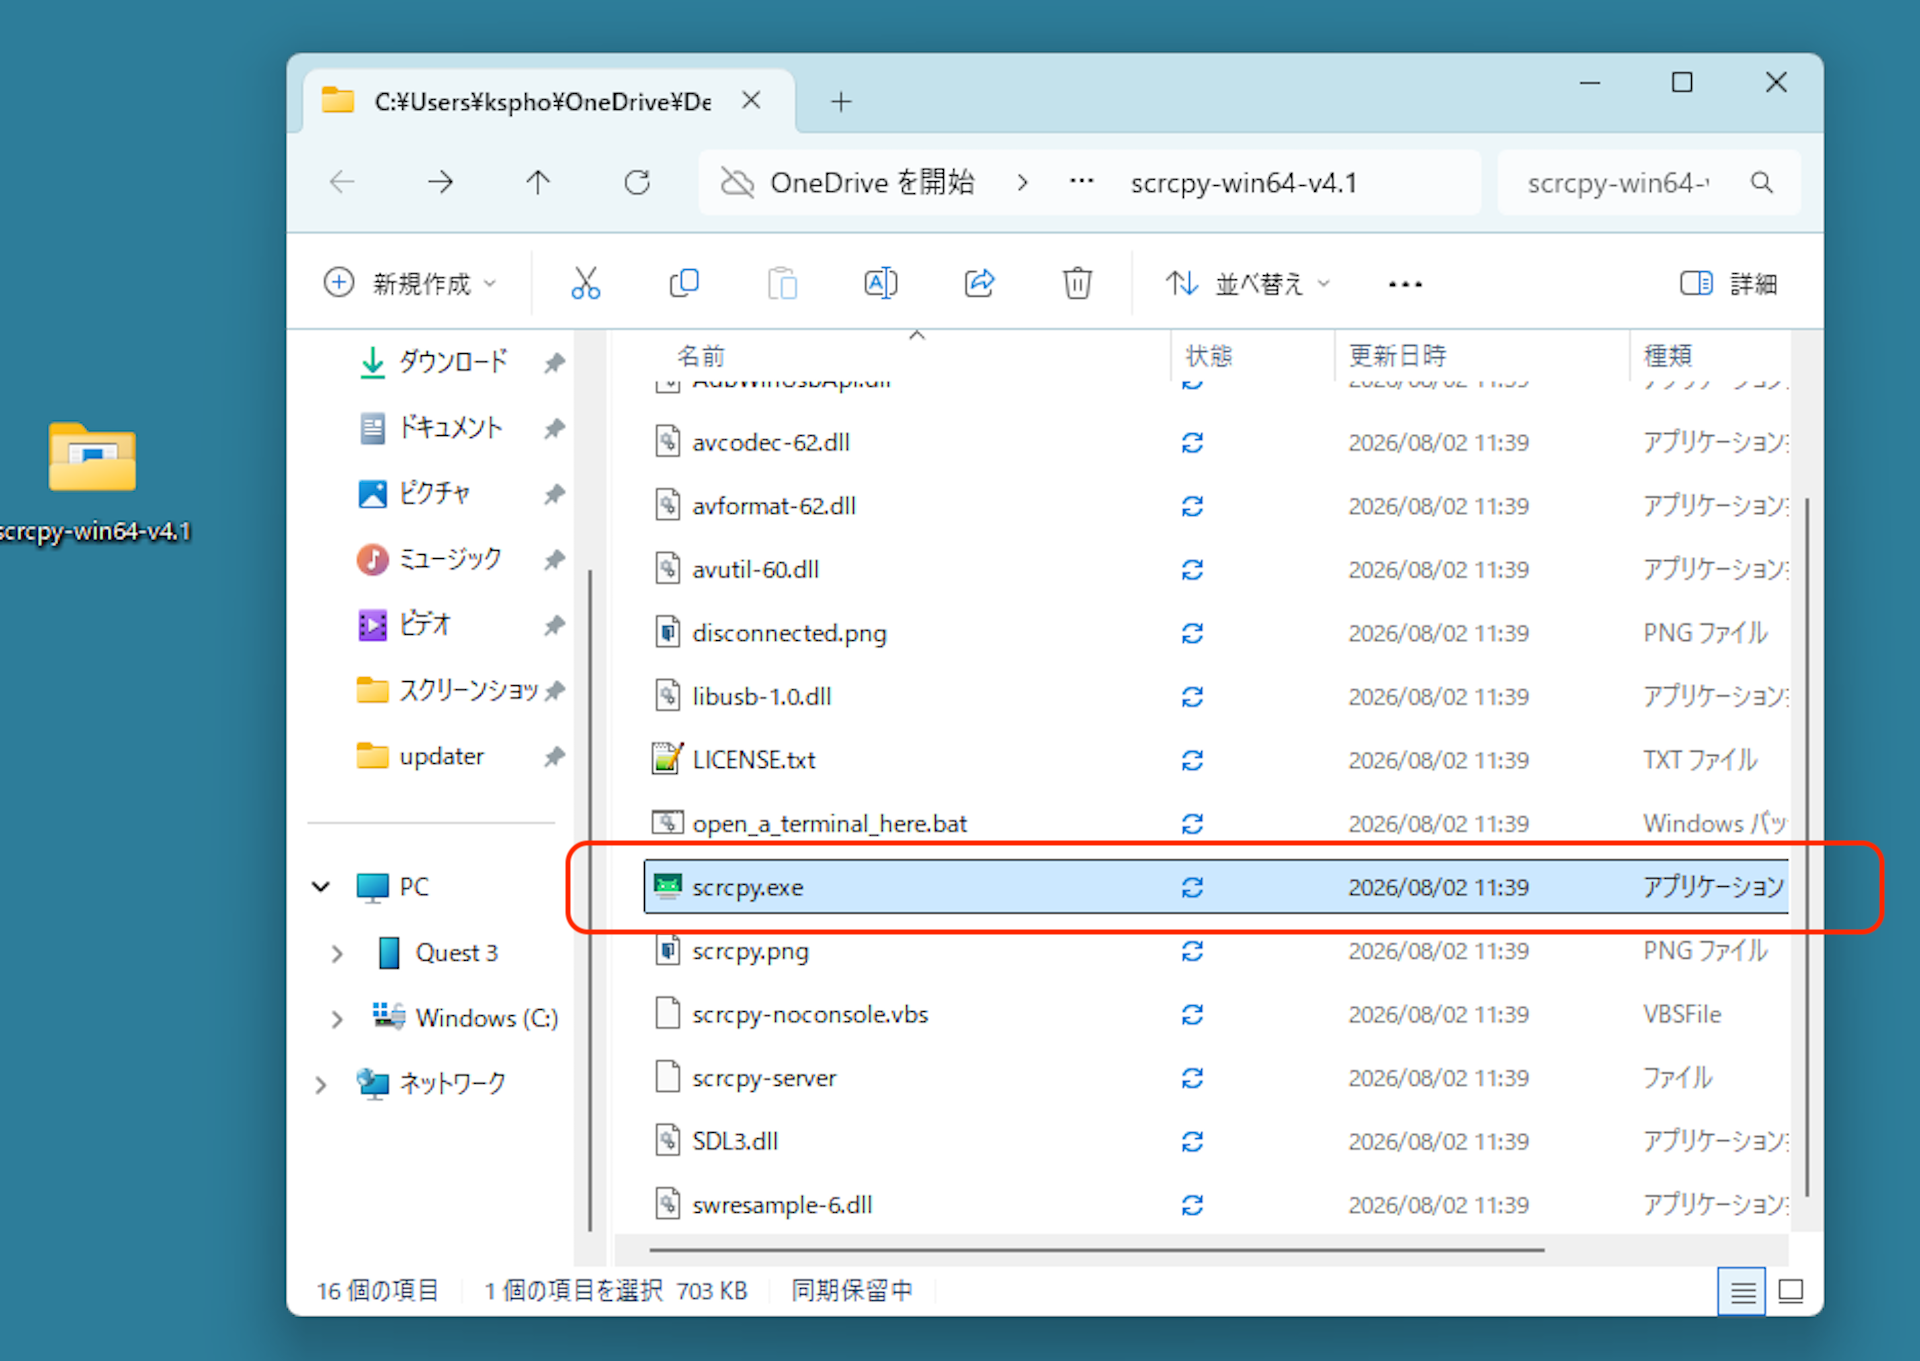Select the scrcpy-noconsole.vbs file
Image resolution: width=1920 pixels, height=1361 pixels.
point(810,1014)
